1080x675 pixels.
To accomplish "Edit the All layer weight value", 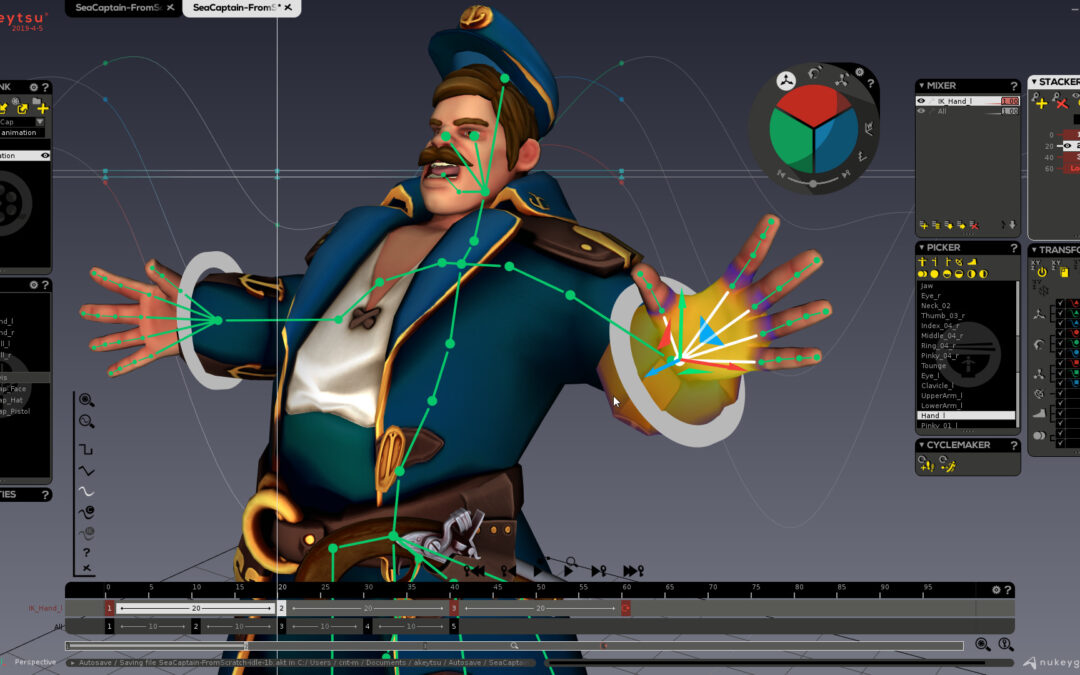I will coord(1009,111).
